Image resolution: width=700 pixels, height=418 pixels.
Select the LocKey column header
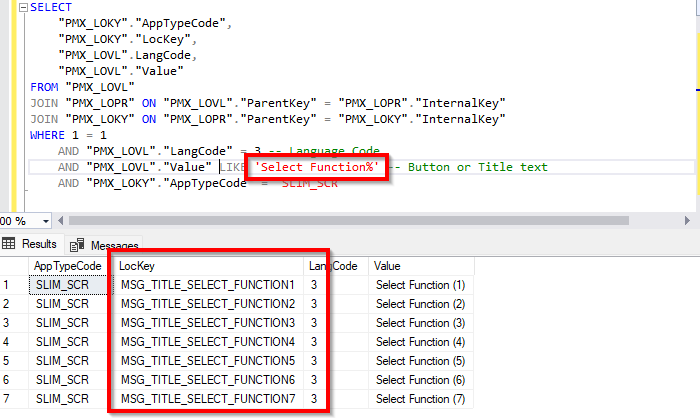tap(208, 266)
